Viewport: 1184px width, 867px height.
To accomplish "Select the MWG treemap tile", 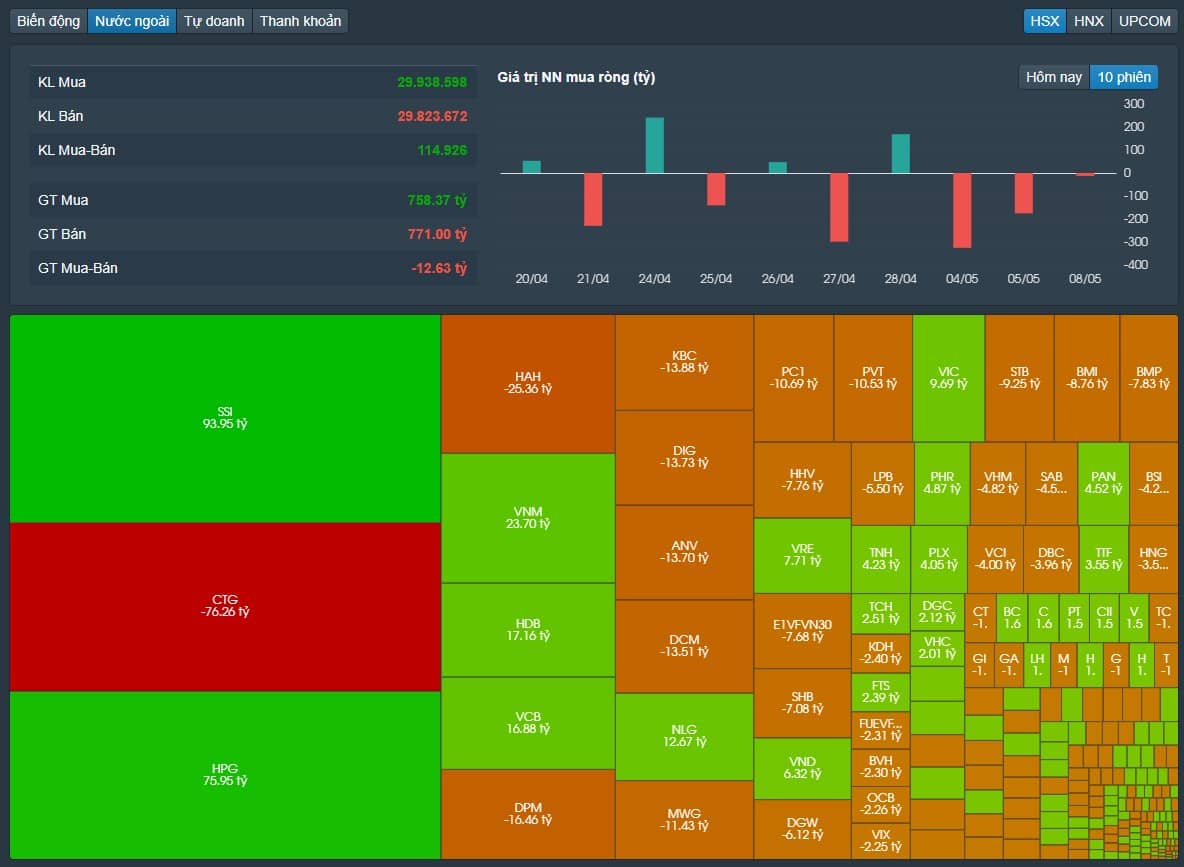I will point(684,820).
